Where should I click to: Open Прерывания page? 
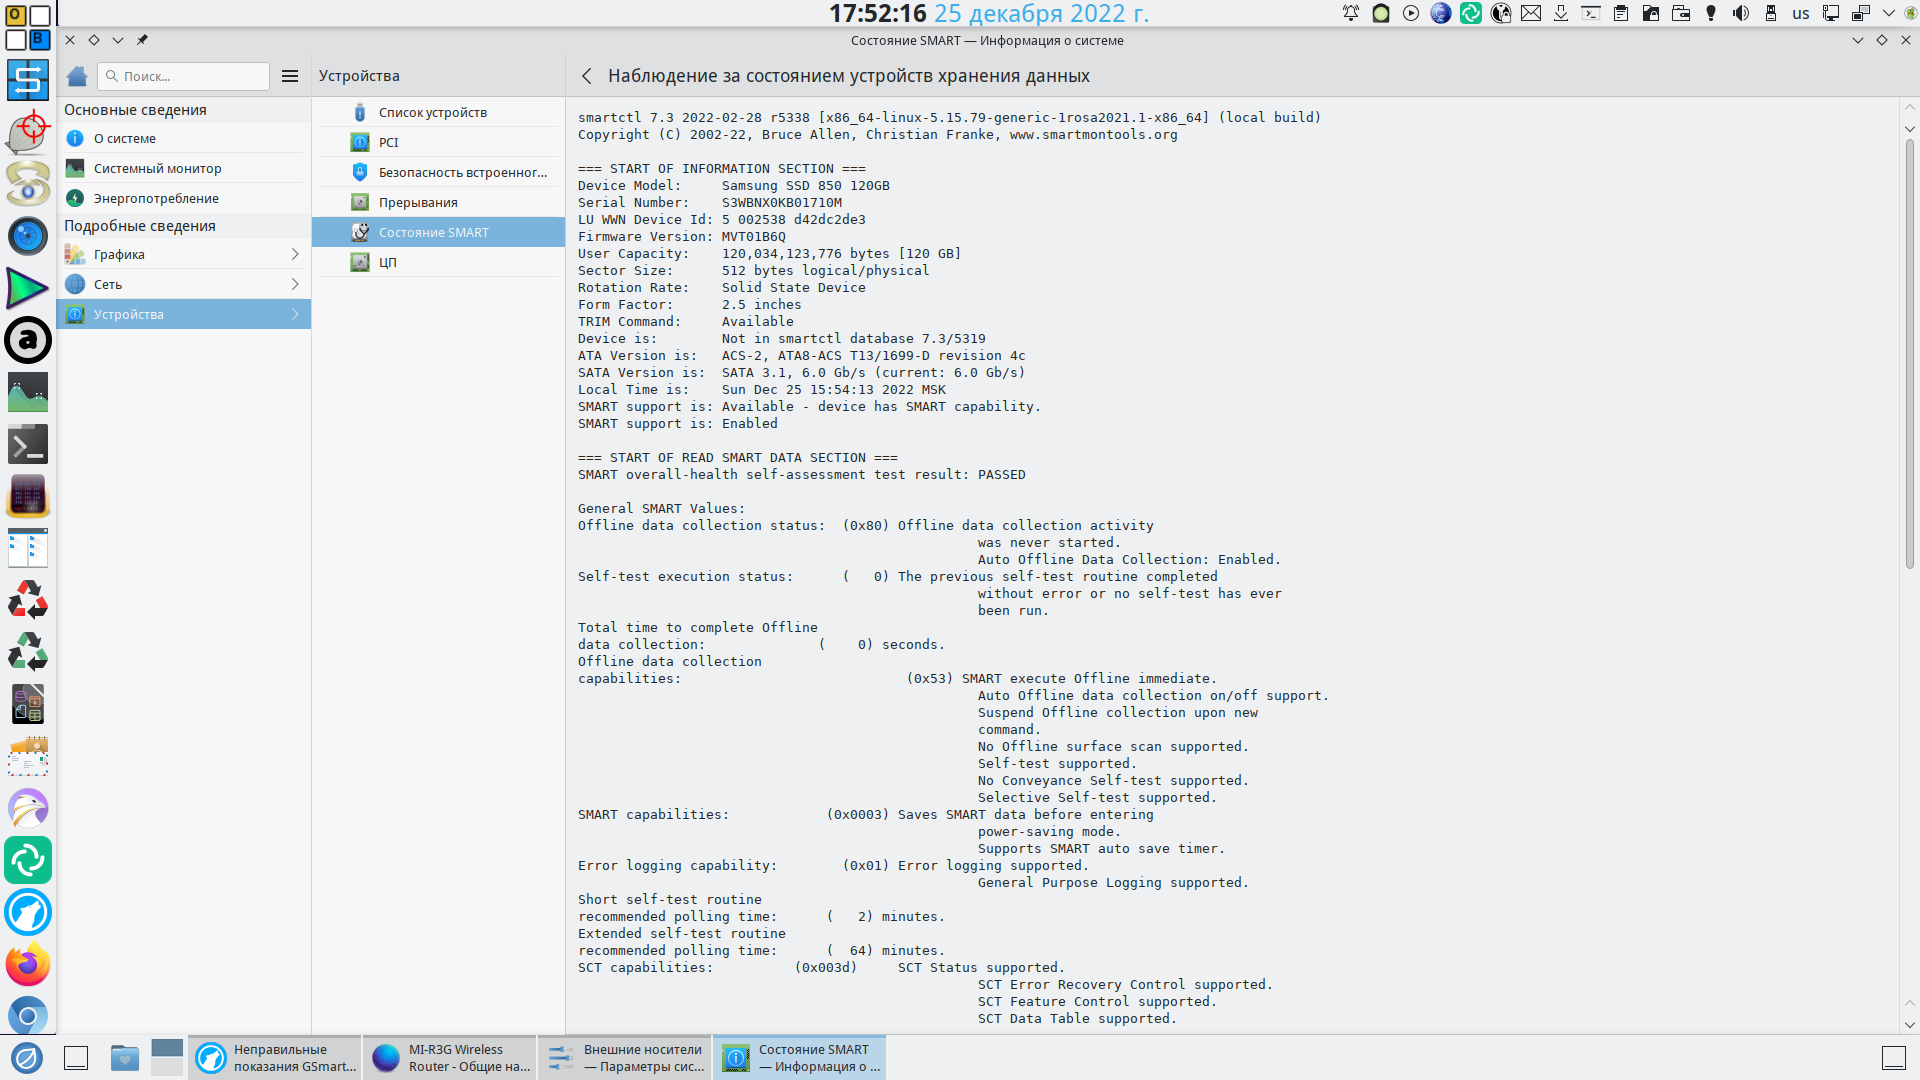coord(418,203)
